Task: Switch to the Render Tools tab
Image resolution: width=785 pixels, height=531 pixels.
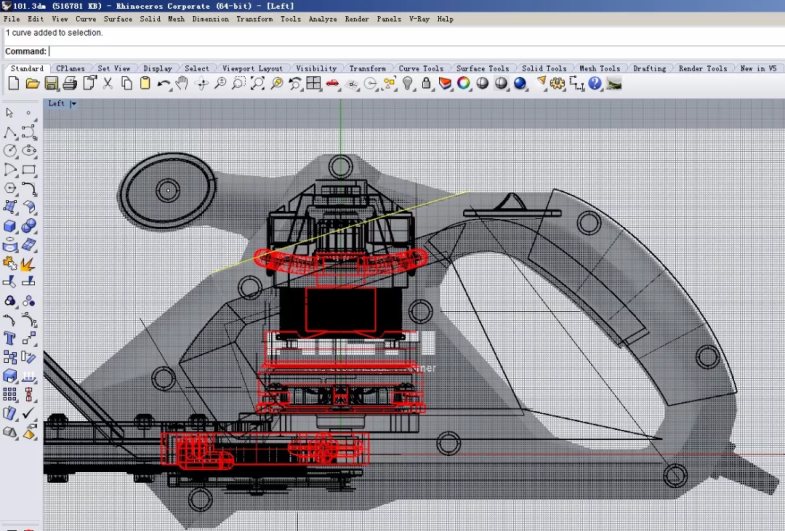Action: click(702, 69)
